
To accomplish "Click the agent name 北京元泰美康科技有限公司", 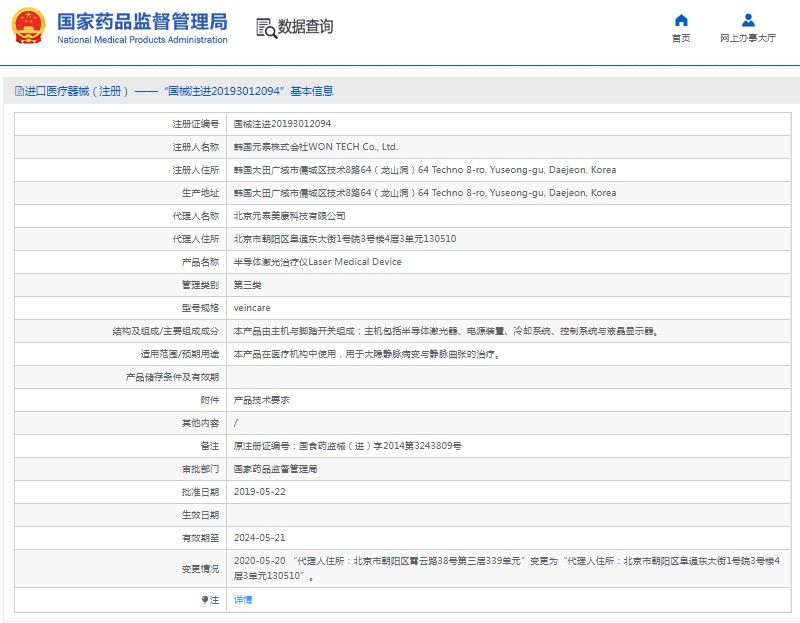I will click(289, 216).
